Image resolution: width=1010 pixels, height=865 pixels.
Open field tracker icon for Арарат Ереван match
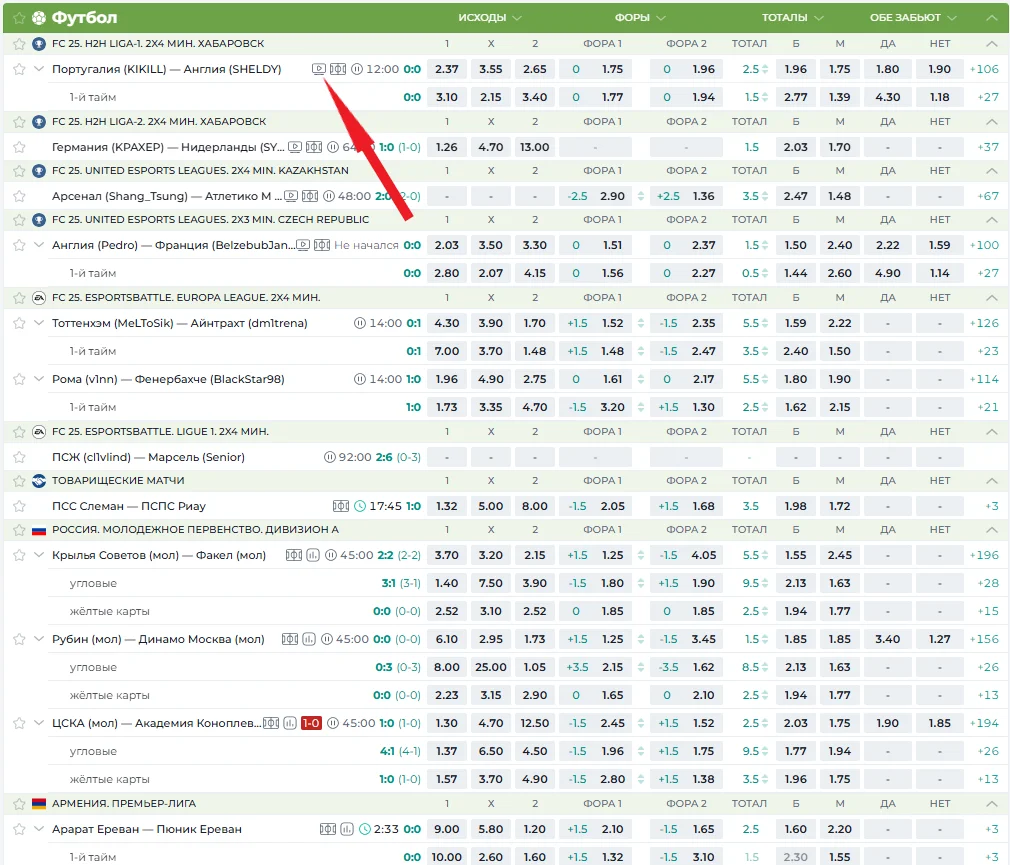point(328,829)
